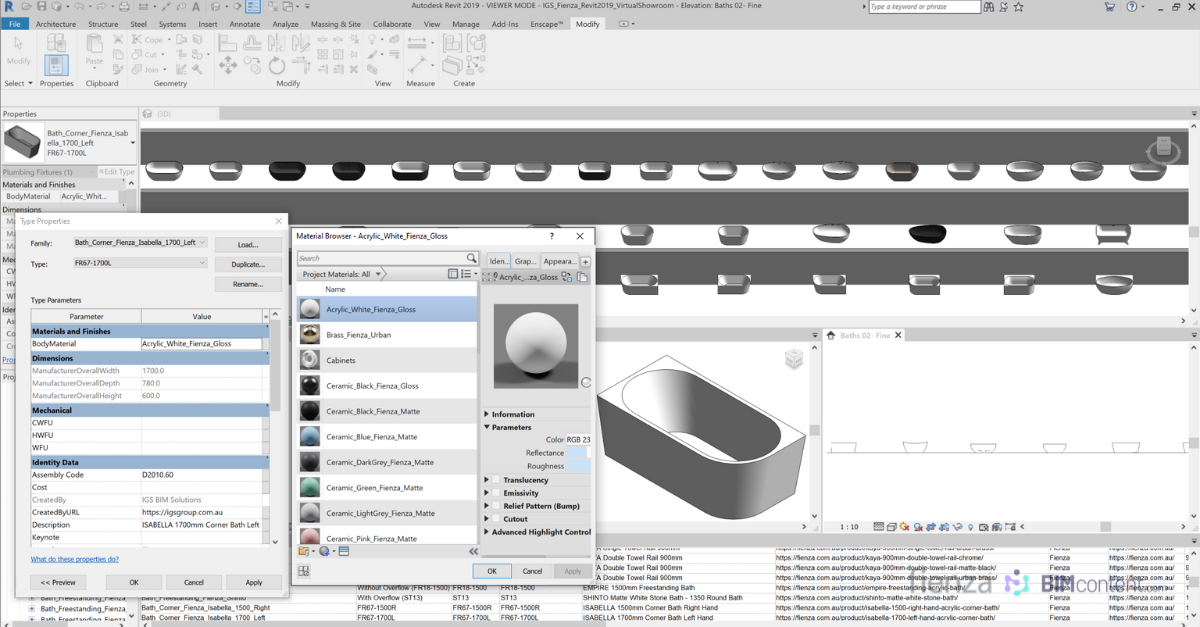Enable the Emissivity checkbox
This screenshot has width=1200, height=627.
(x=497, y=493)
